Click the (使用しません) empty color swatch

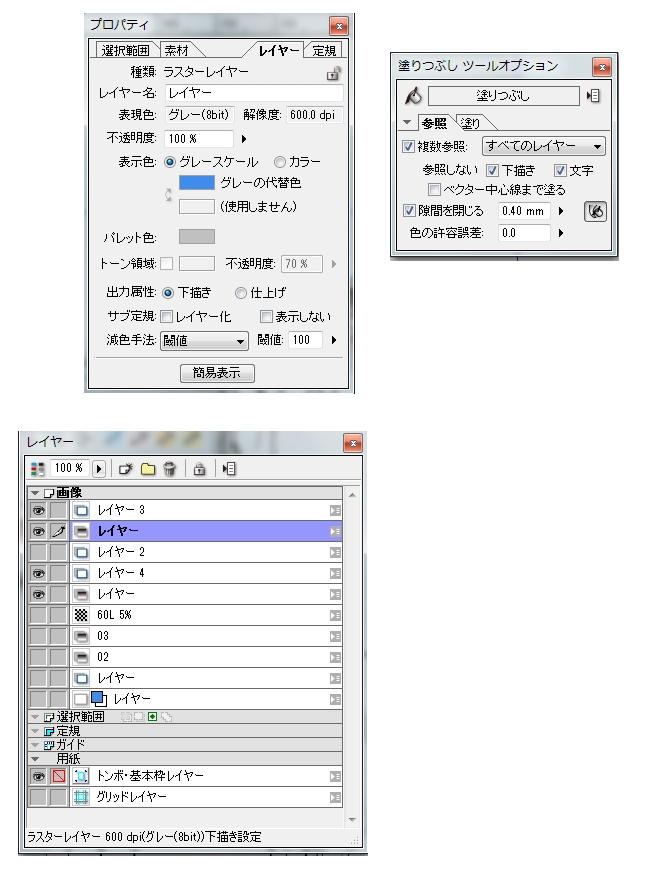pyautogui.click(x=197, y=207)
